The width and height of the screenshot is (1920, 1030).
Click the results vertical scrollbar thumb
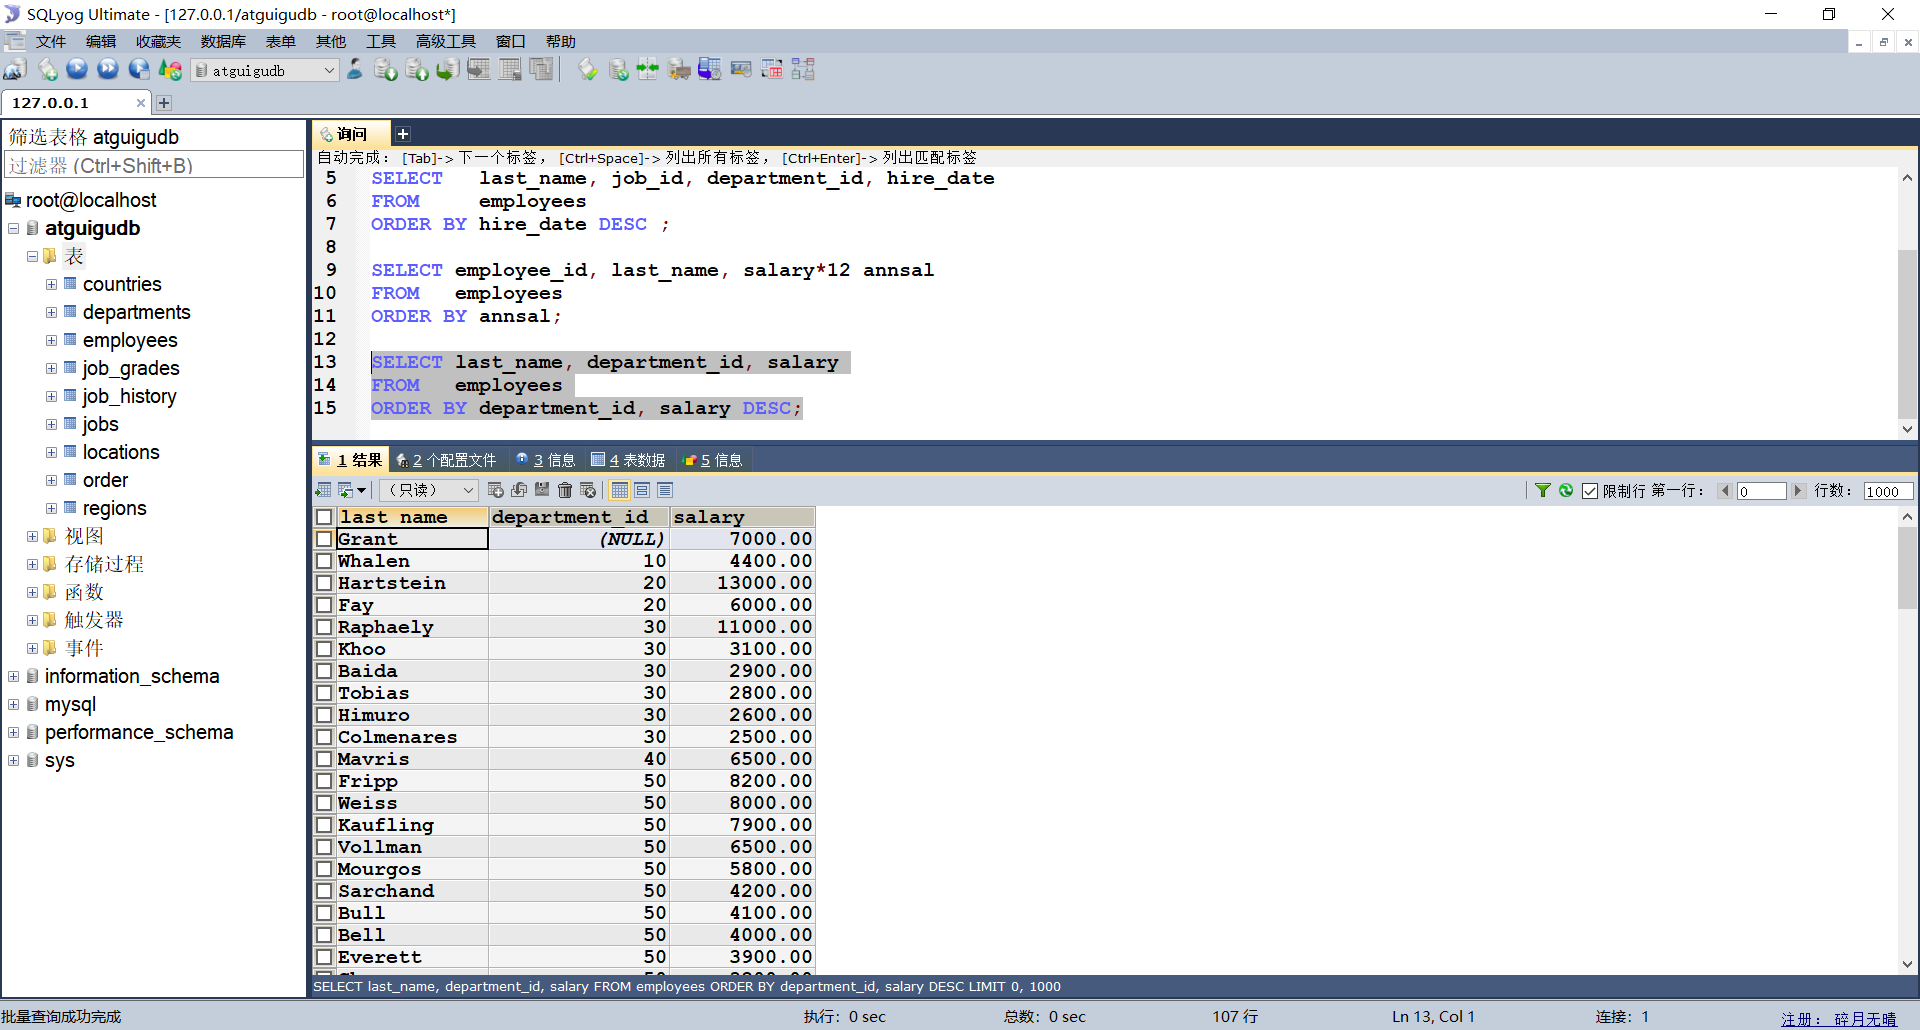[1907, 567]
